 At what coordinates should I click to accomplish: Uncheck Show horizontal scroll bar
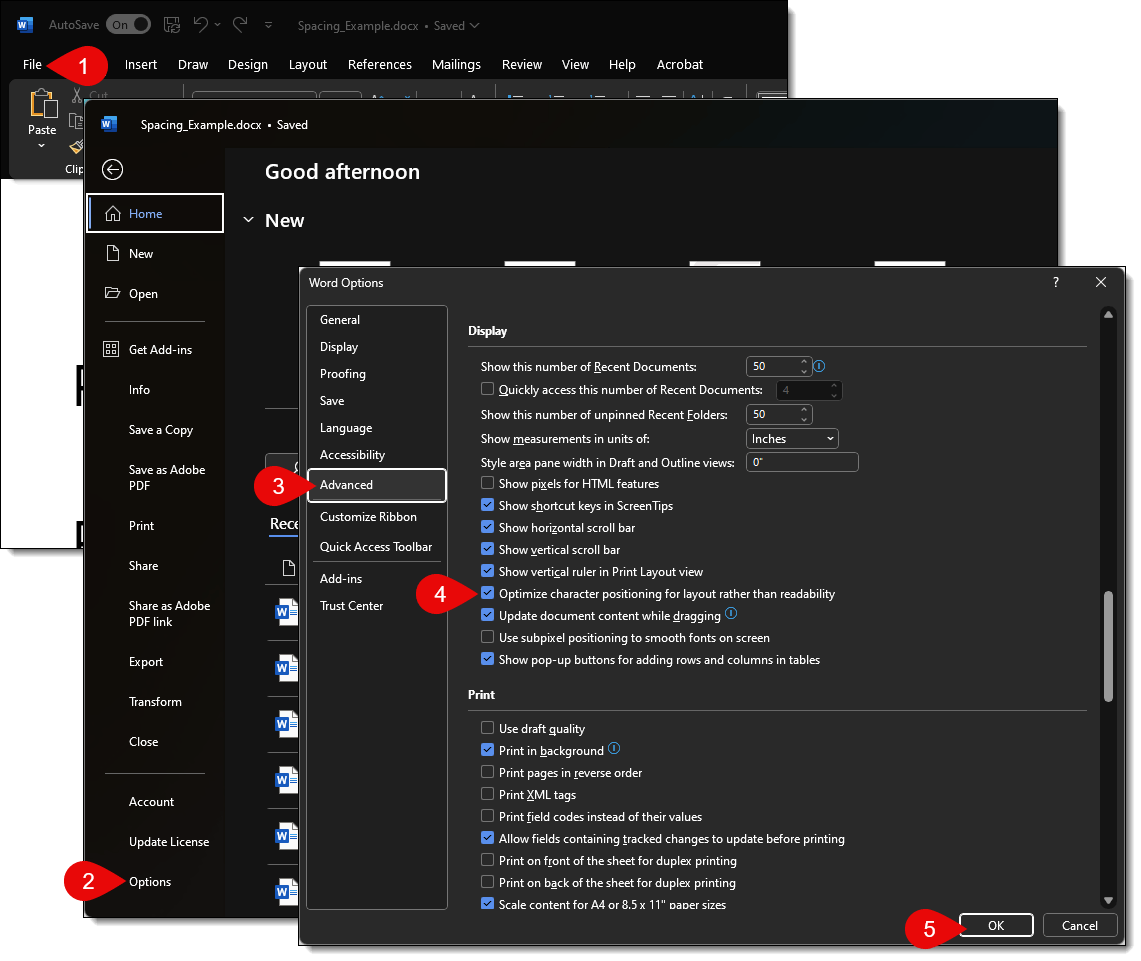point(488,527)
